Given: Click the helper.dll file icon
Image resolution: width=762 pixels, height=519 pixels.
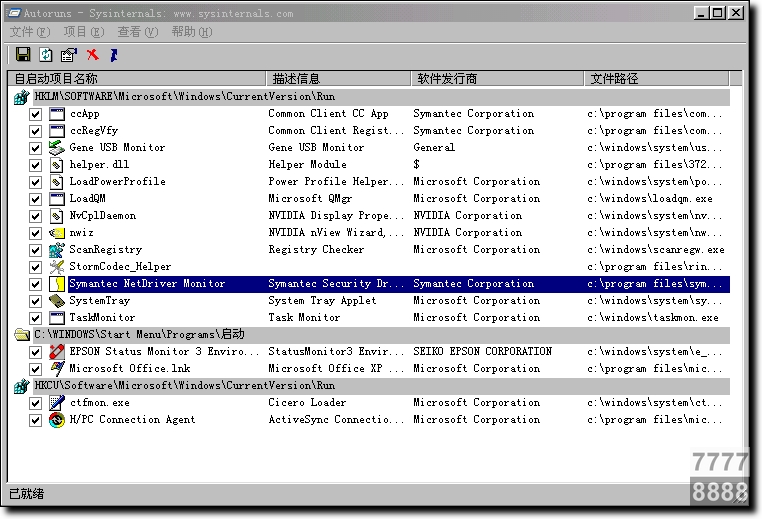Looking at the screenshot, I should [57, 165].
